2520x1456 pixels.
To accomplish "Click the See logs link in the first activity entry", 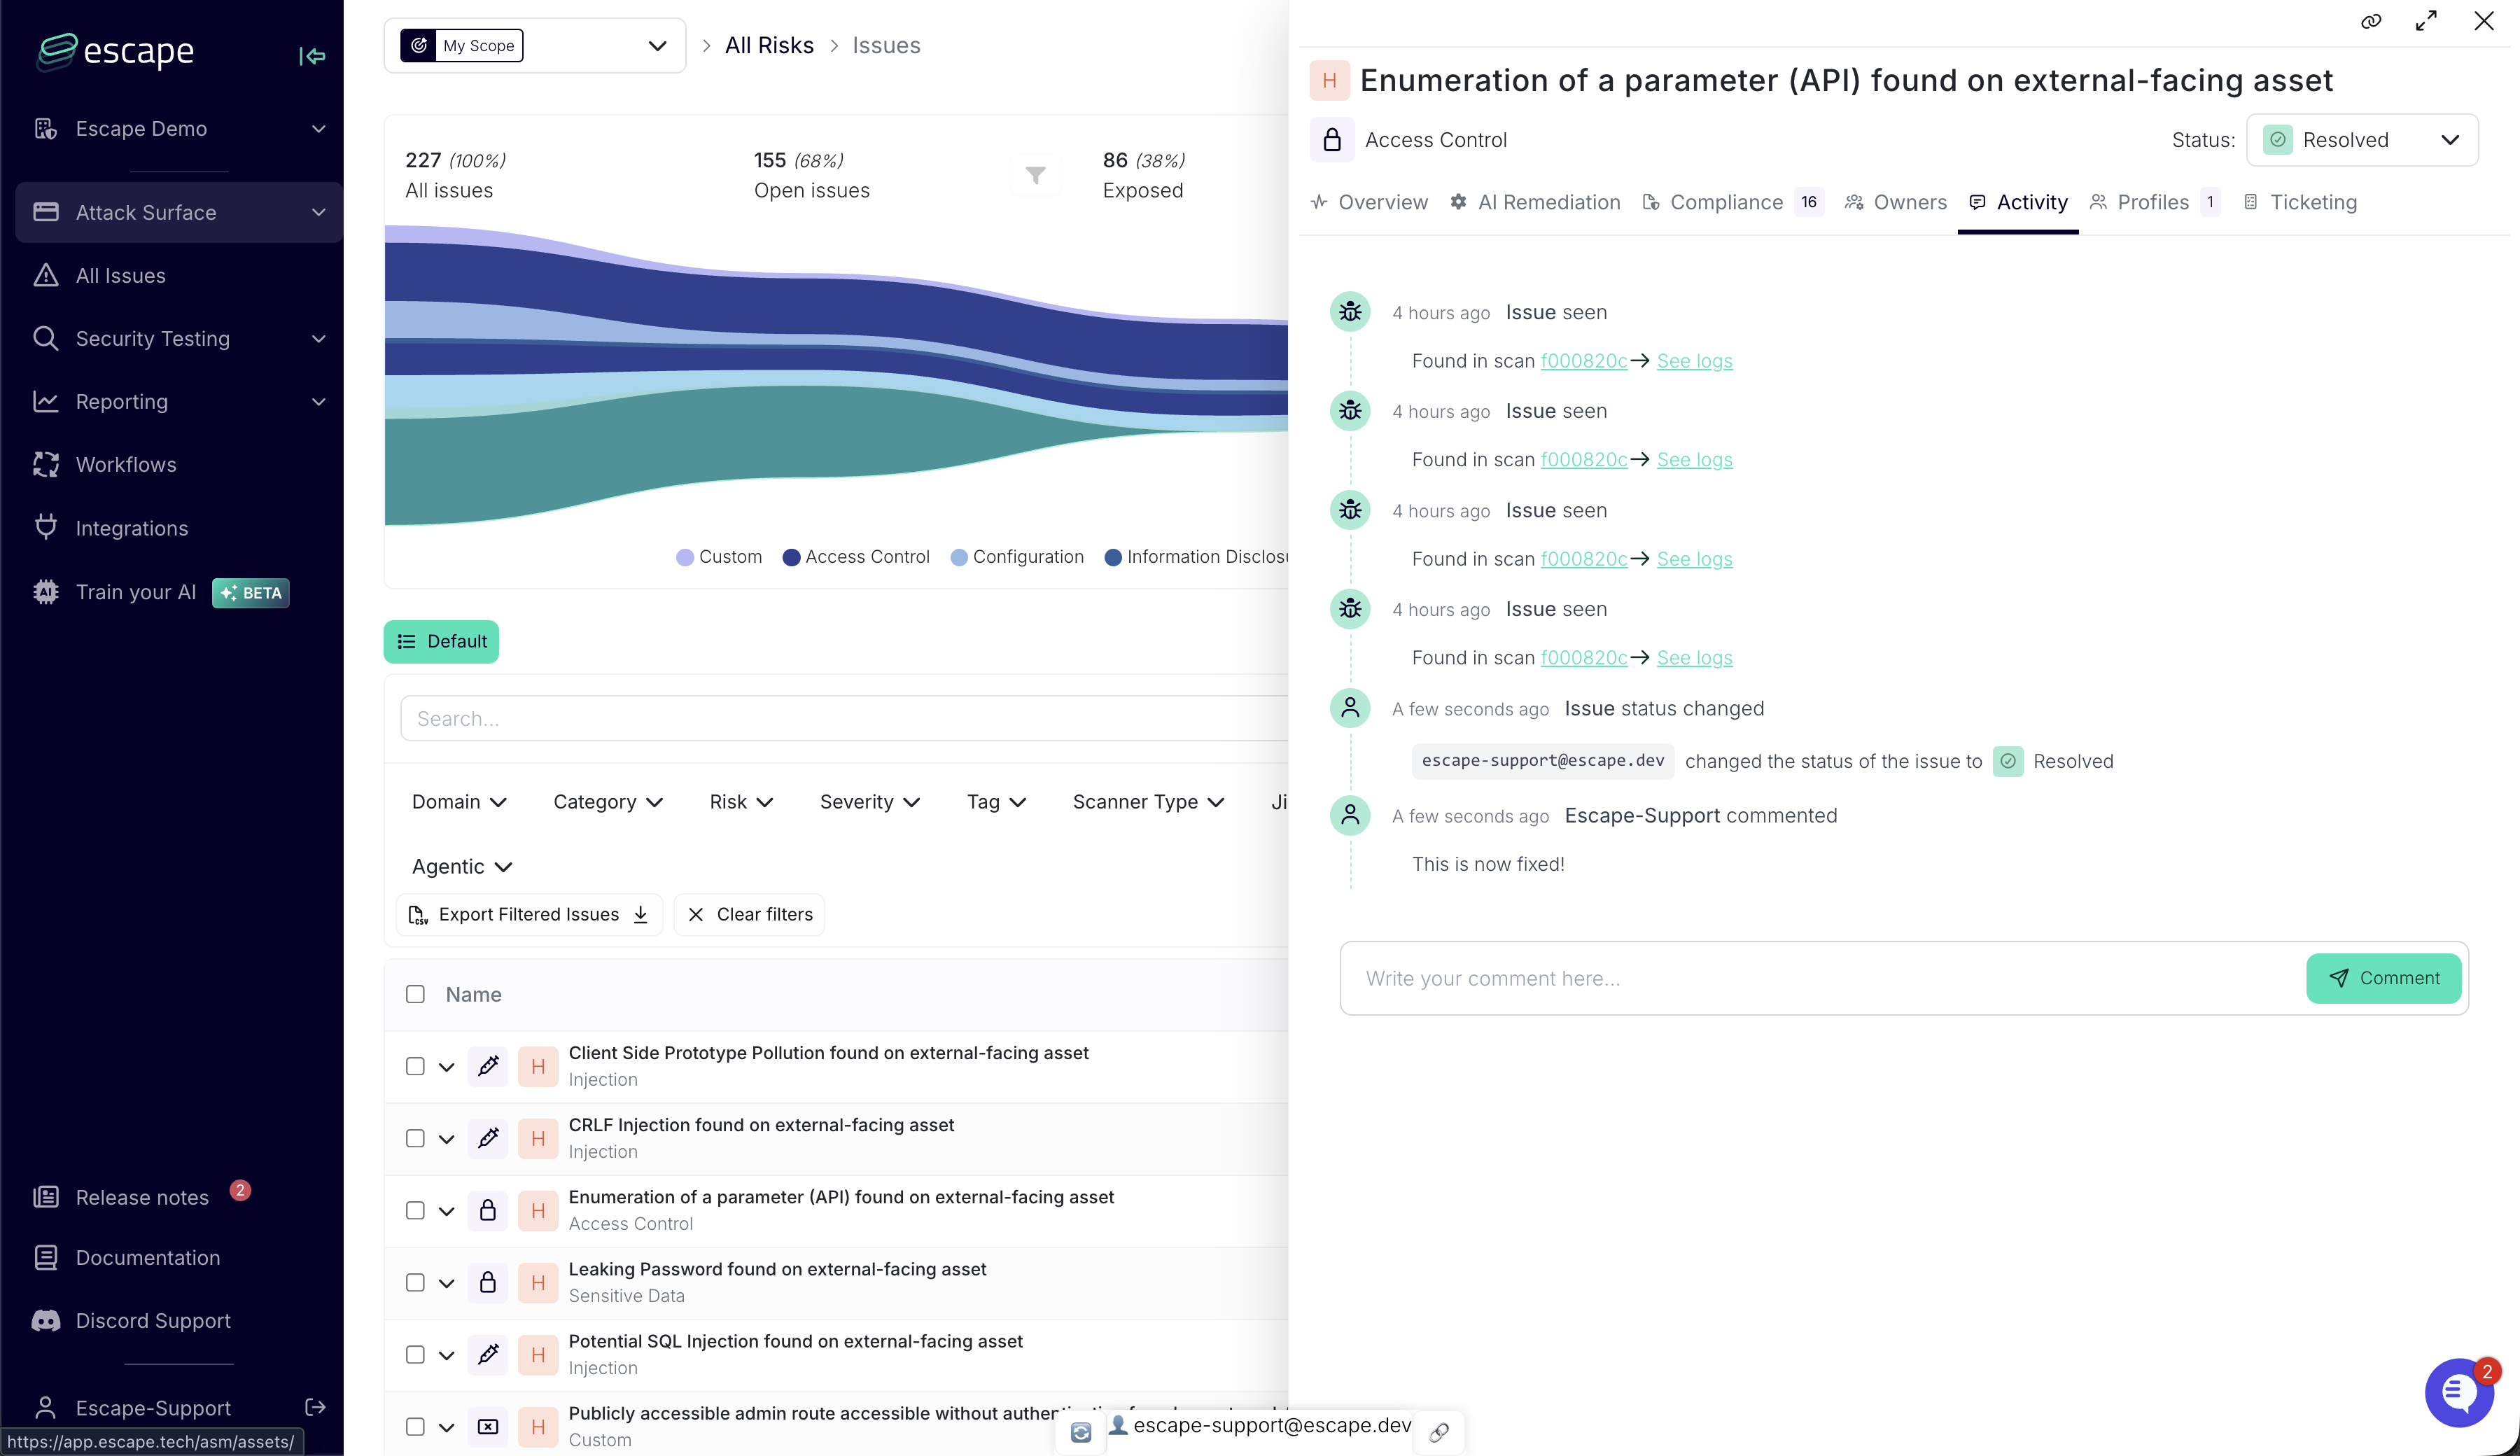I will tap(1693, 360).
